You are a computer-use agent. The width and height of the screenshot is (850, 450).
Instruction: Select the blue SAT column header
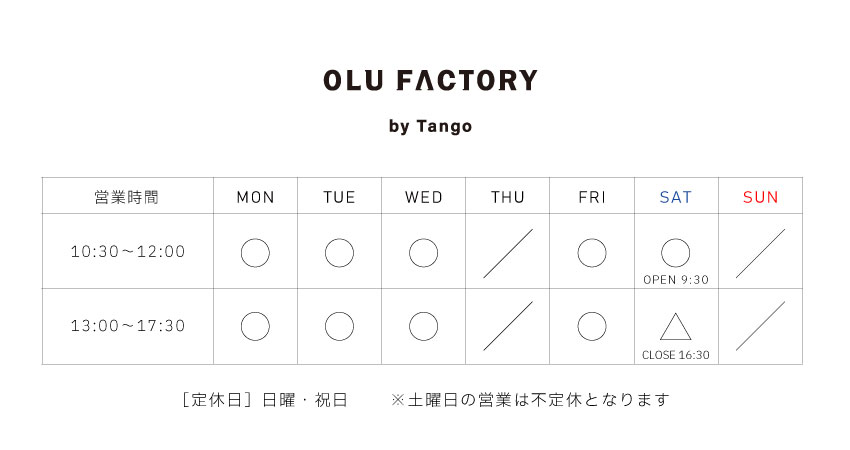click(676, 197)
